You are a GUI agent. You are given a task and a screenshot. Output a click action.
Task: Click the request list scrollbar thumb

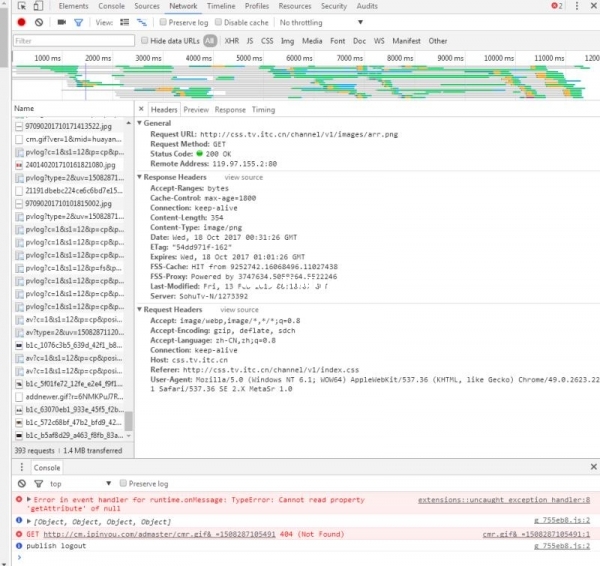(129, 421)
